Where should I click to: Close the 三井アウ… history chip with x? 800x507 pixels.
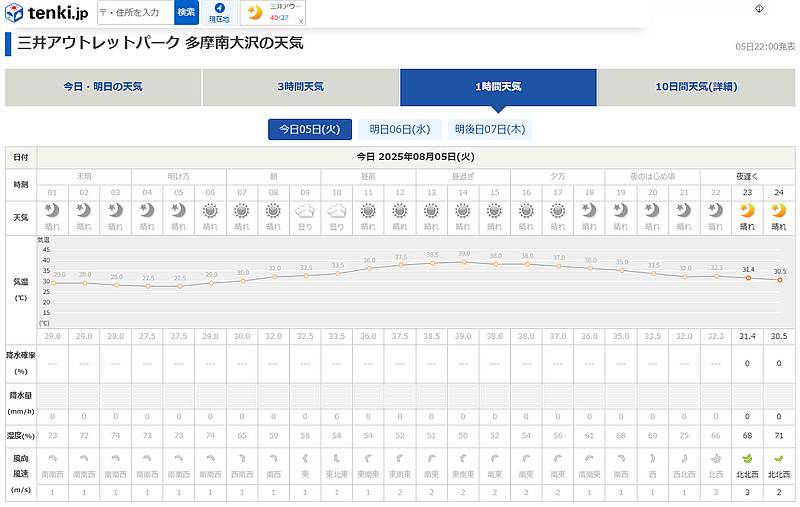click(x=301, y=21)
